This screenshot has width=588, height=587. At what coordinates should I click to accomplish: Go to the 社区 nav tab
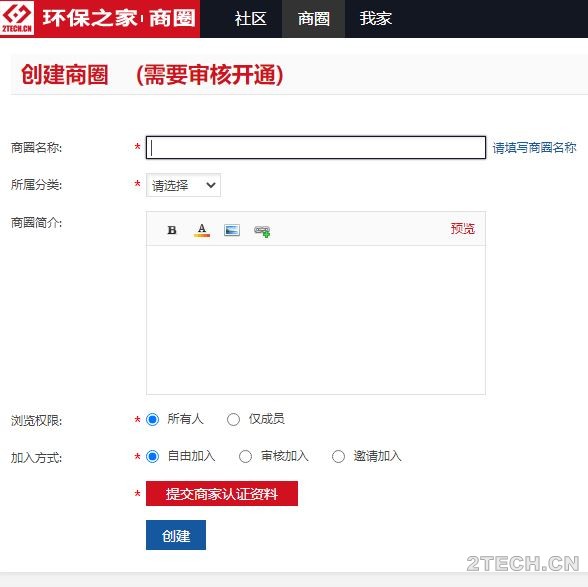pyautogui.click(x=250, y=18)
